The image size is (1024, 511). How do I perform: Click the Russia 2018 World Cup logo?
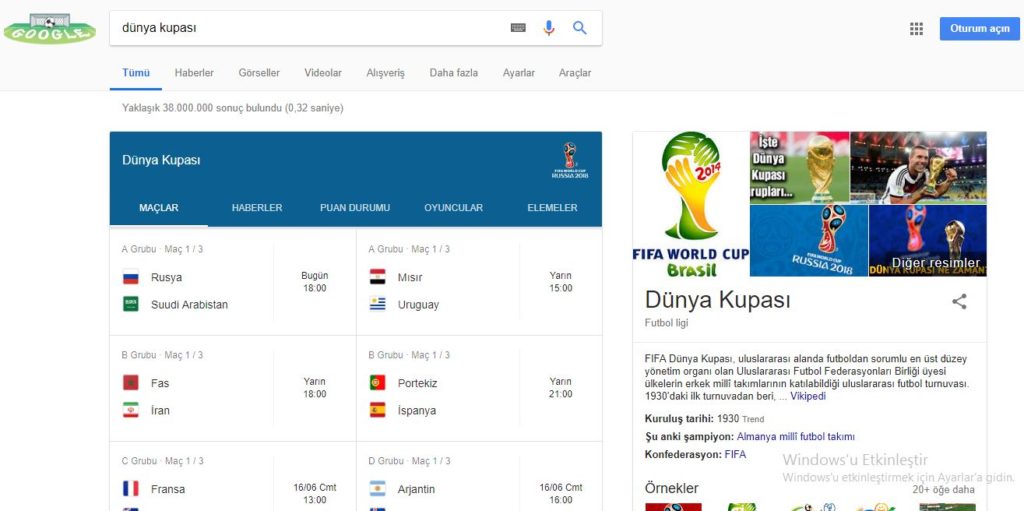coord(569,161)
